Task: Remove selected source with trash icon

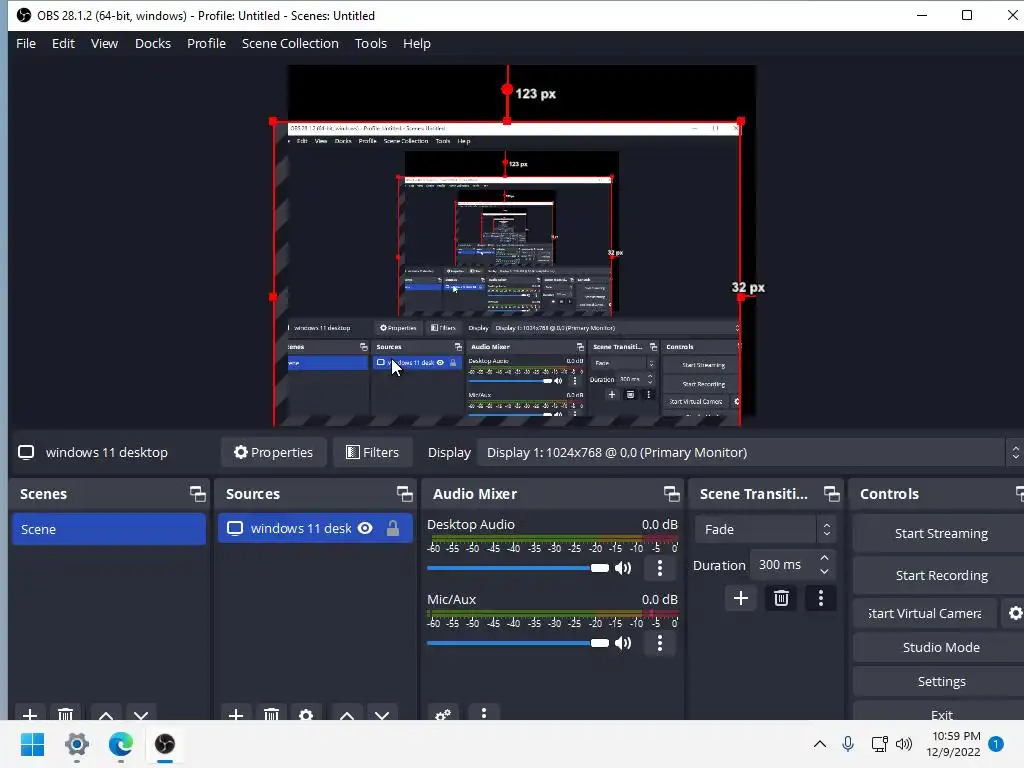Action: (272, 714)
